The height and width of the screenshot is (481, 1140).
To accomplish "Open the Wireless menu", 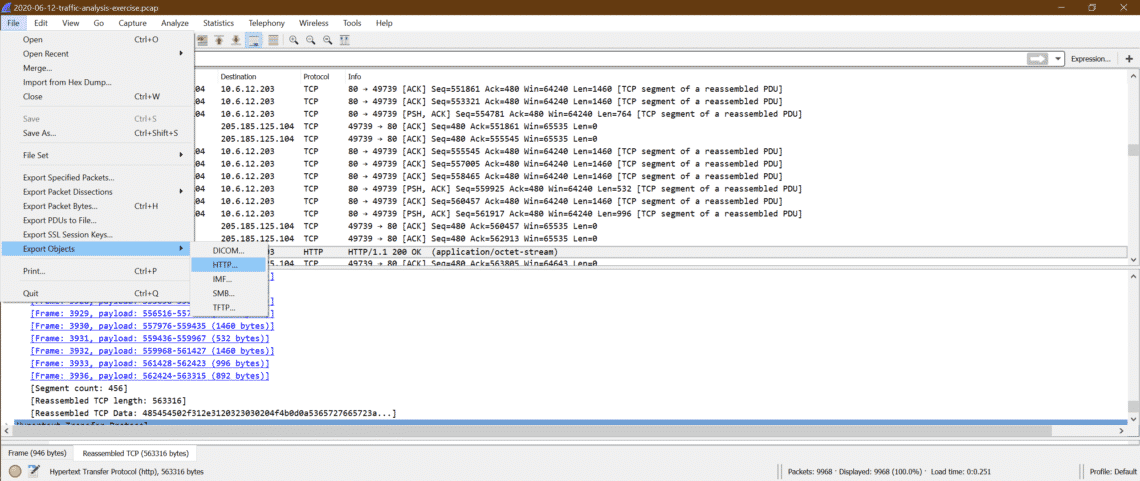I will click(x=314, y=23).
